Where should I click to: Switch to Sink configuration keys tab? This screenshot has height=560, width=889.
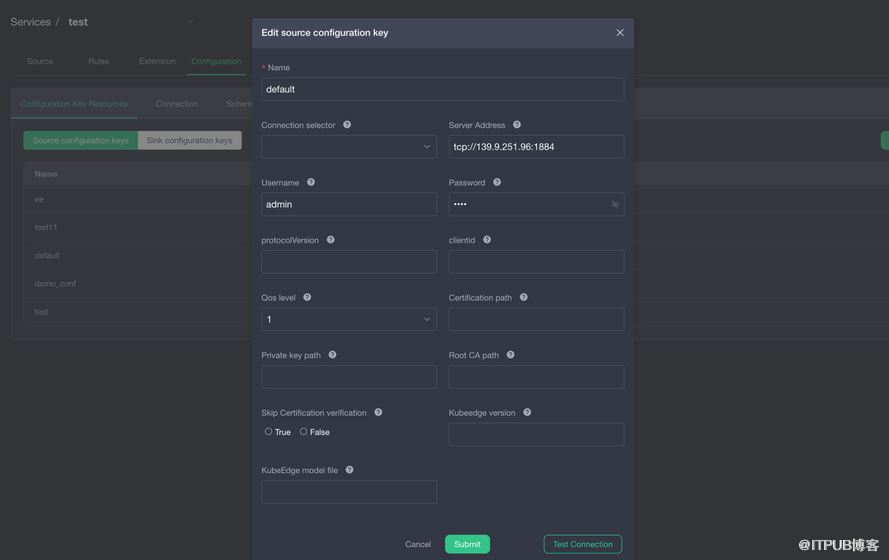click(x=189, y=141)
